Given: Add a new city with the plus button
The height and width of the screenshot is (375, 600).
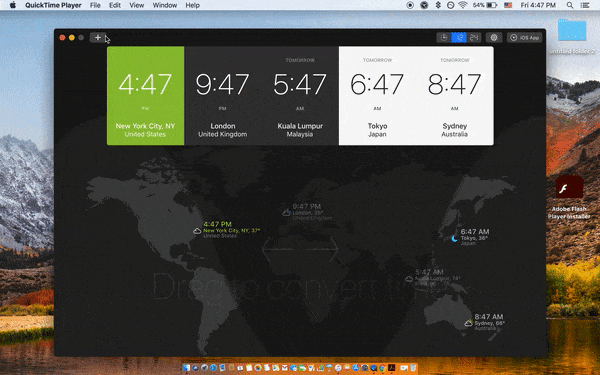Looking at the screenshot, I should [x=98, y=38].
